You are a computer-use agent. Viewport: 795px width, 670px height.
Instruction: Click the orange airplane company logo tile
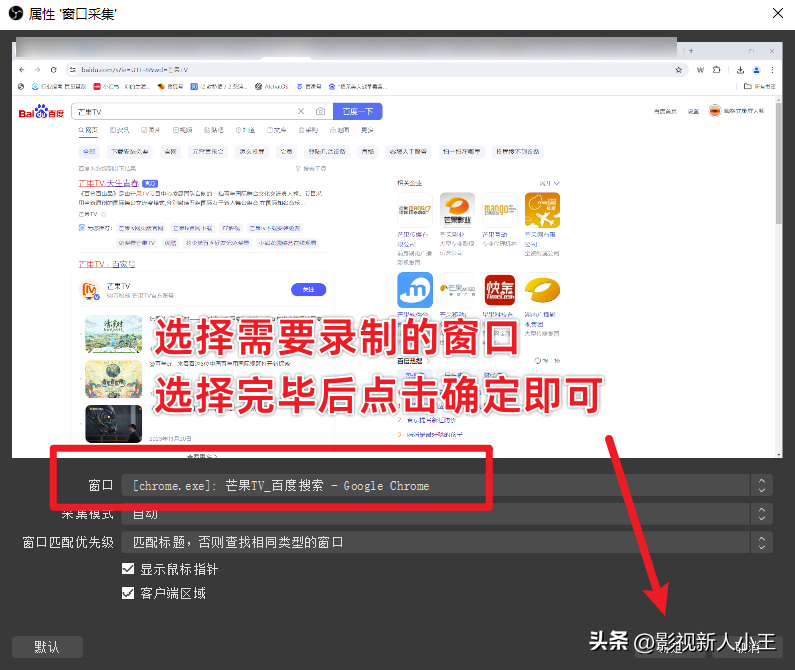543,210
